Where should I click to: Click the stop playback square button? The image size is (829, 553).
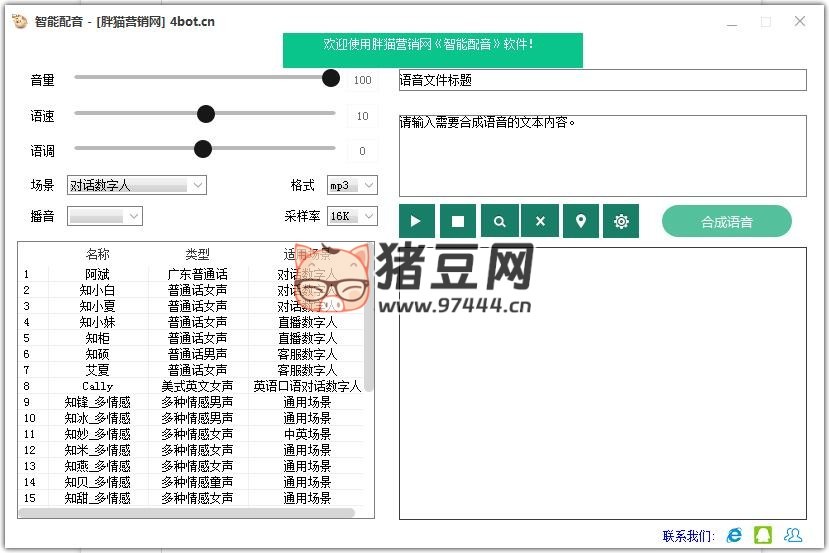[x=458, y=221]
